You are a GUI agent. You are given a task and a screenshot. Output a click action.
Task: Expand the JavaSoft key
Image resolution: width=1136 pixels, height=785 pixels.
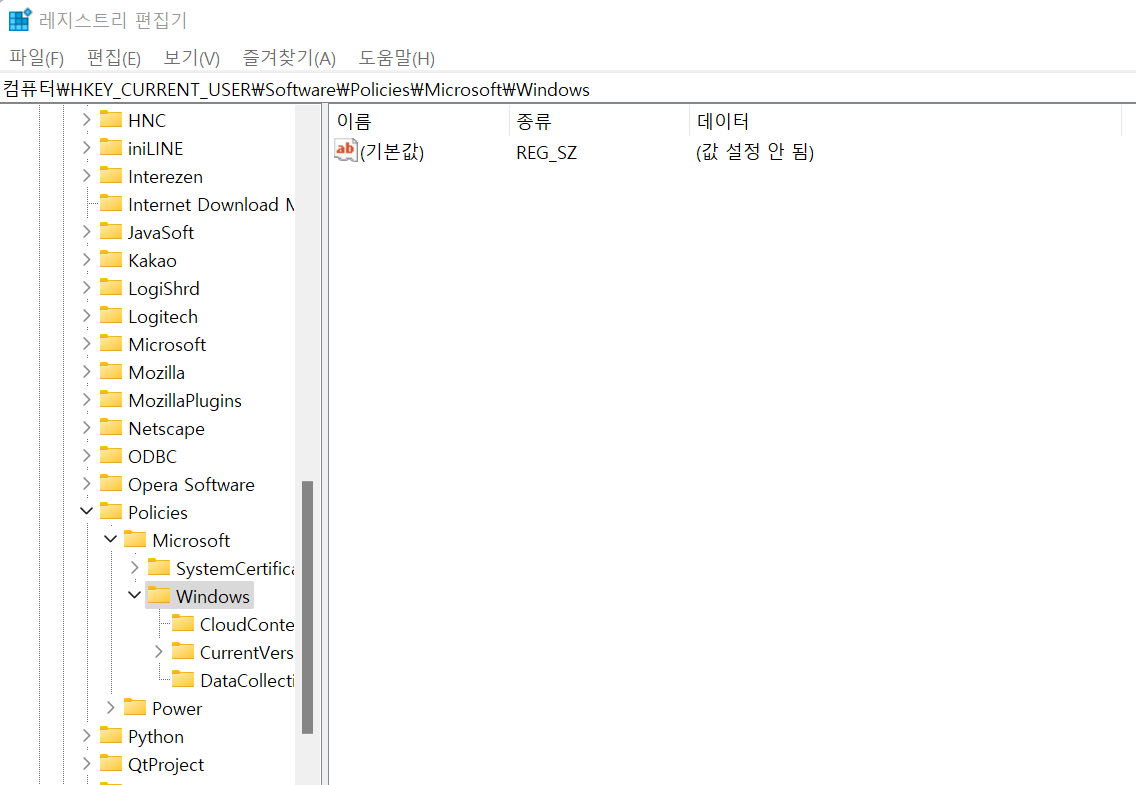pos(86,232)
